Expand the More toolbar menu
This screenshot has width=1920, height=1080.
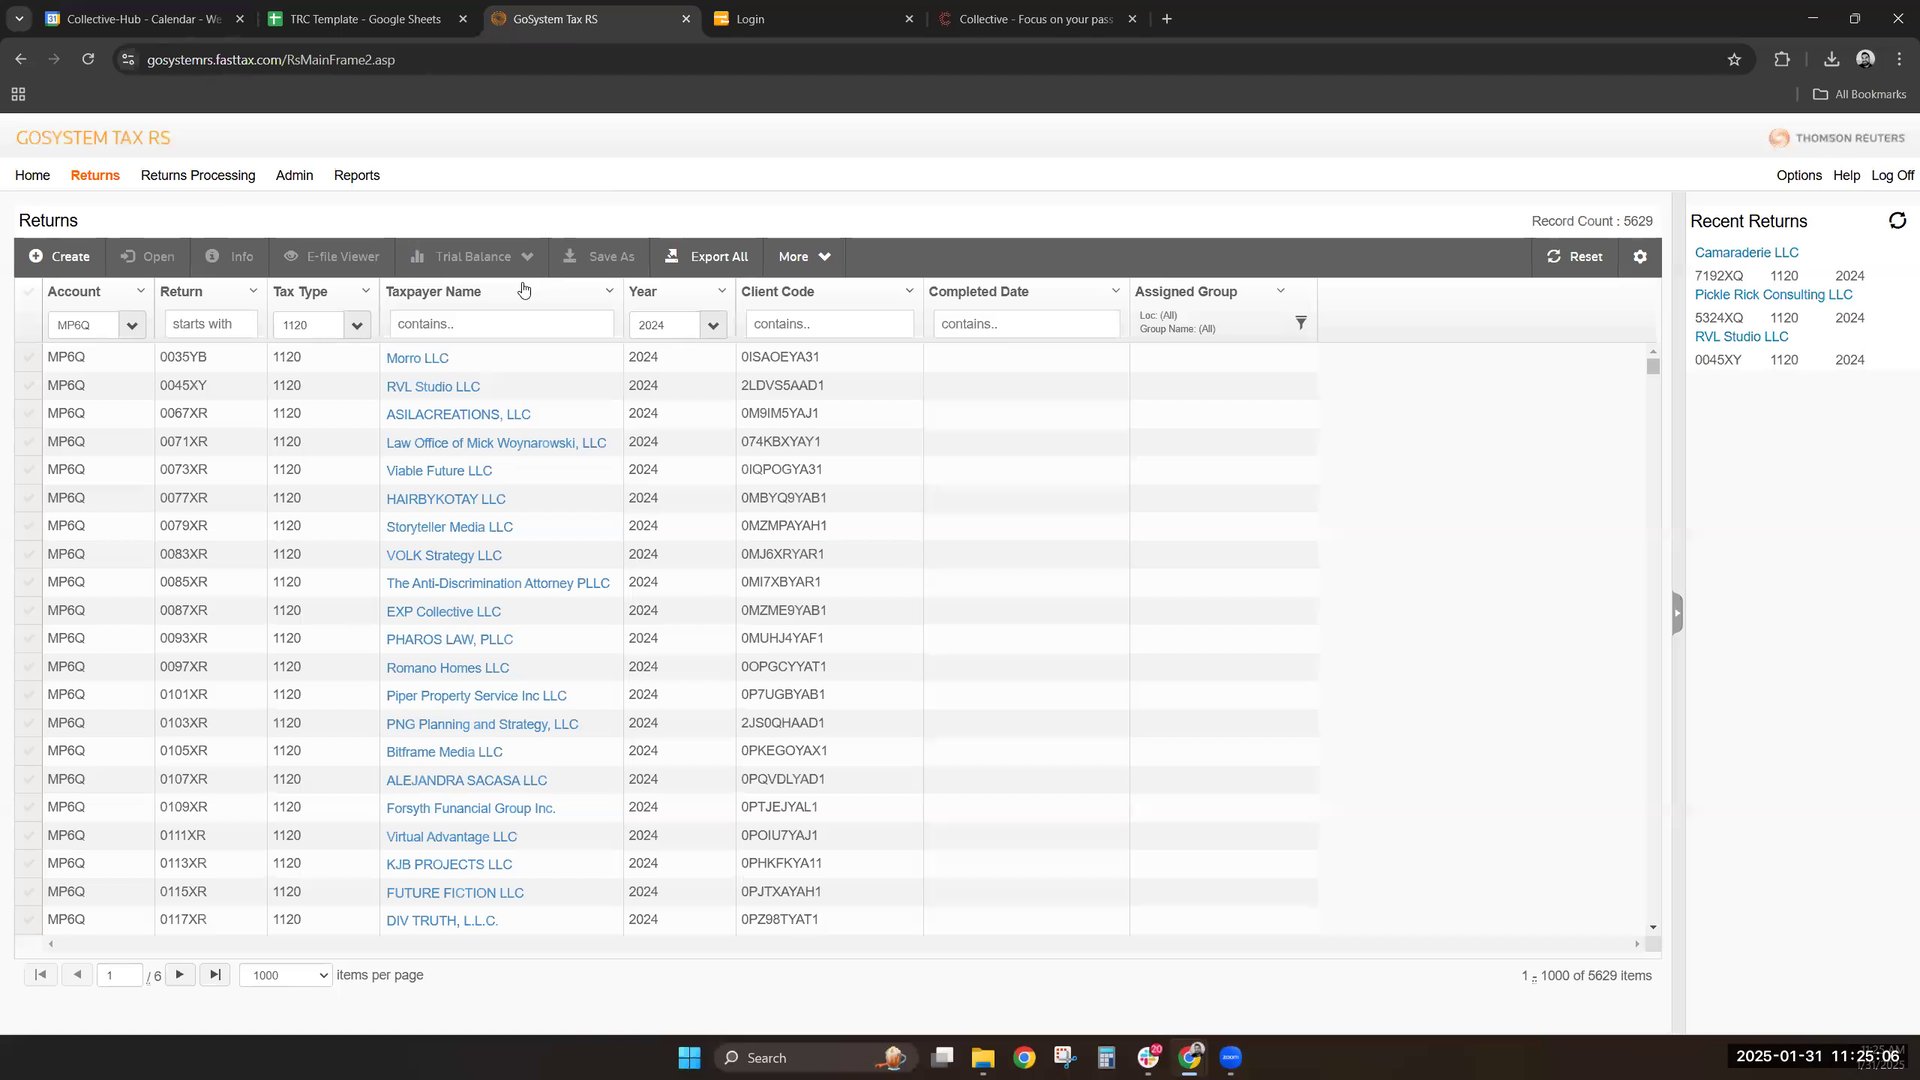tap(804, 257)
